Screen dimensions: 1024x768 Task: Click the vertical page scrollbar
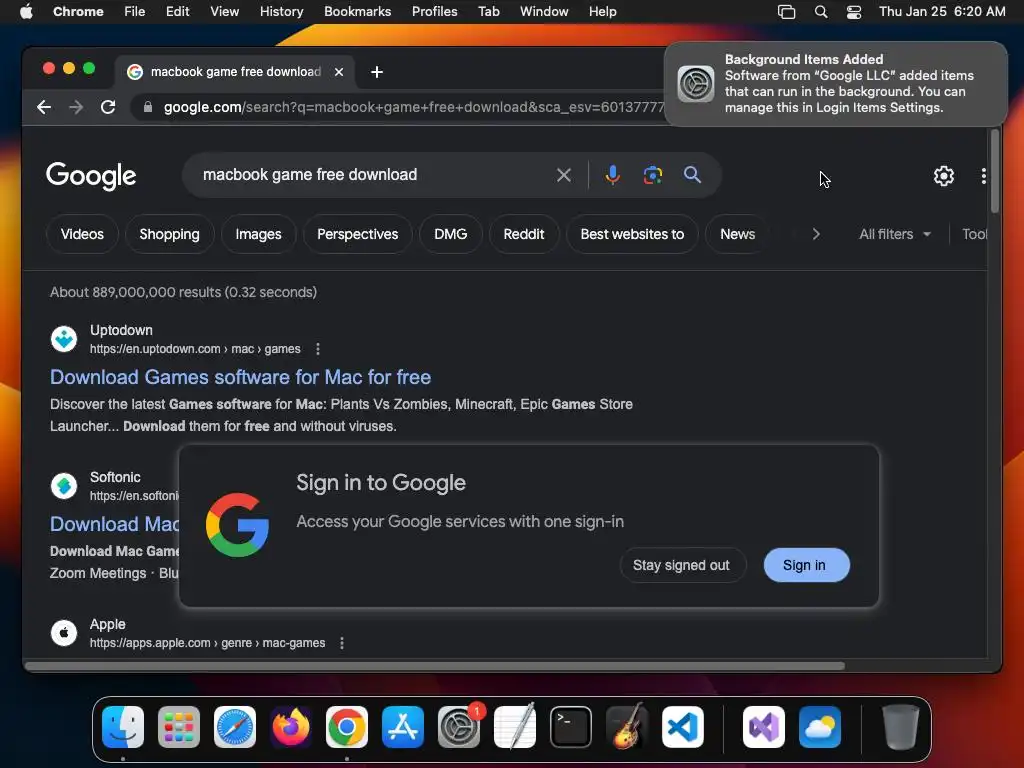995,172
